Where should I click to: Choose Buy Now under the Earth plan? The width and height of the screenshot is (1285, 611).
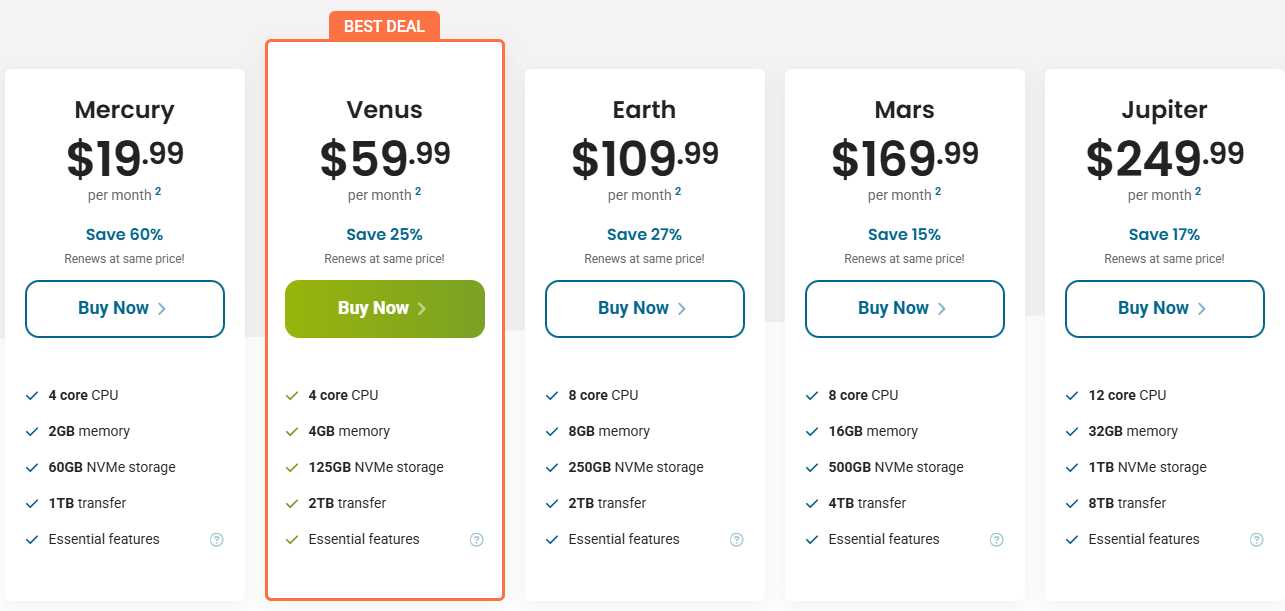pyautogui.click(x=644, y=308)
